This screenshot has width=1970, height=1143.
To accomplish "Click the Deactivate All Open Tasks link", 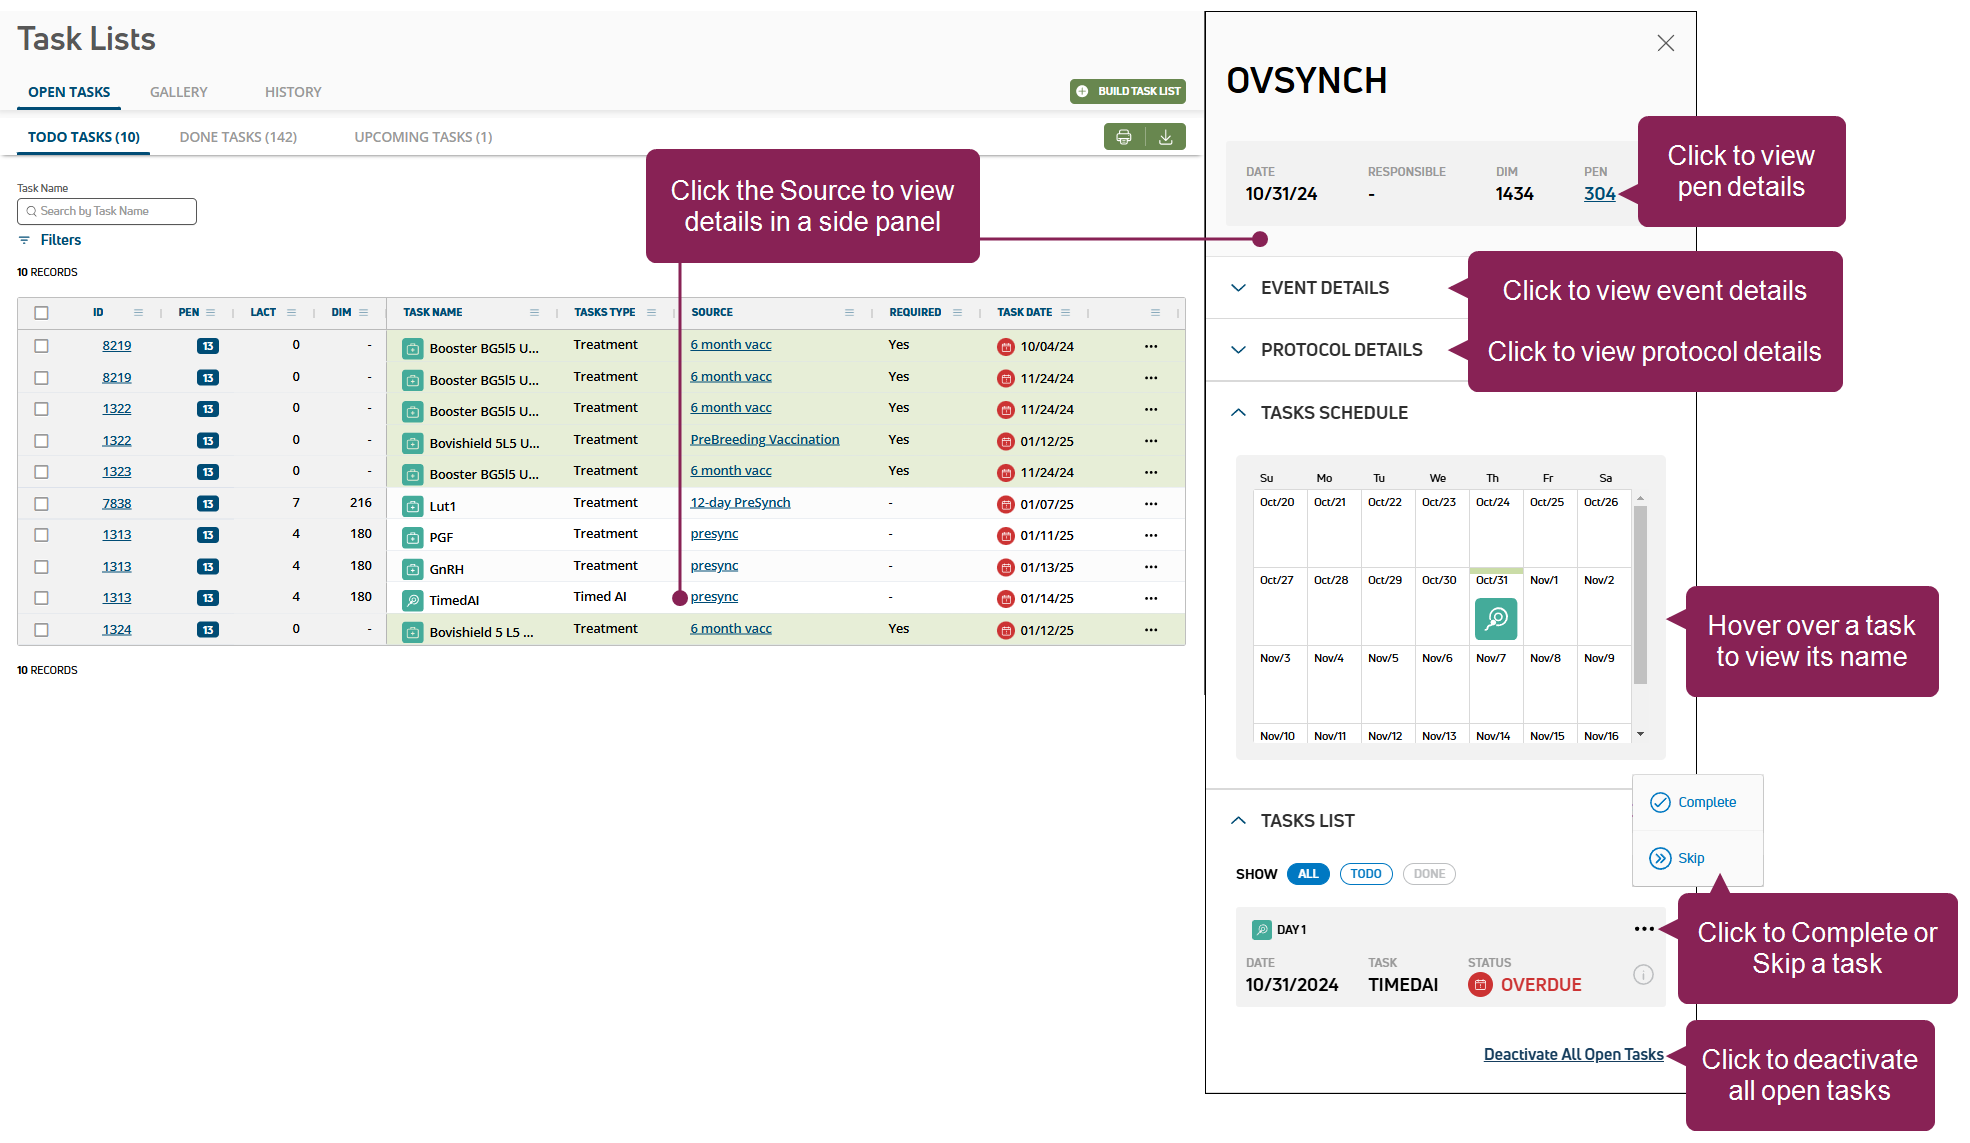I will [1573, 1053].
